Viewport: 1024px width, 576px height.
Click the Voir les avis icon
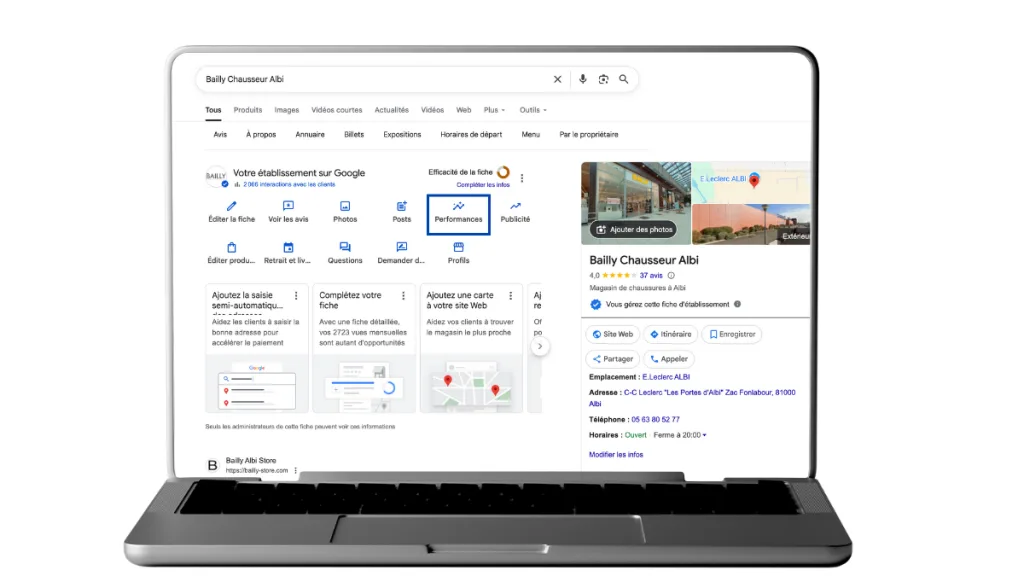pos(288,206)
